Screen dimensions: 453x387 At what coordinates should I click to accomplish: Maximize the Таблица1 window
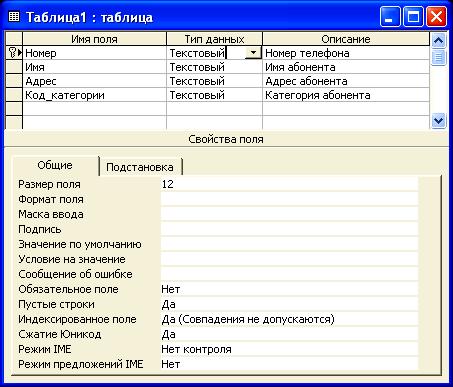(413, 17)
